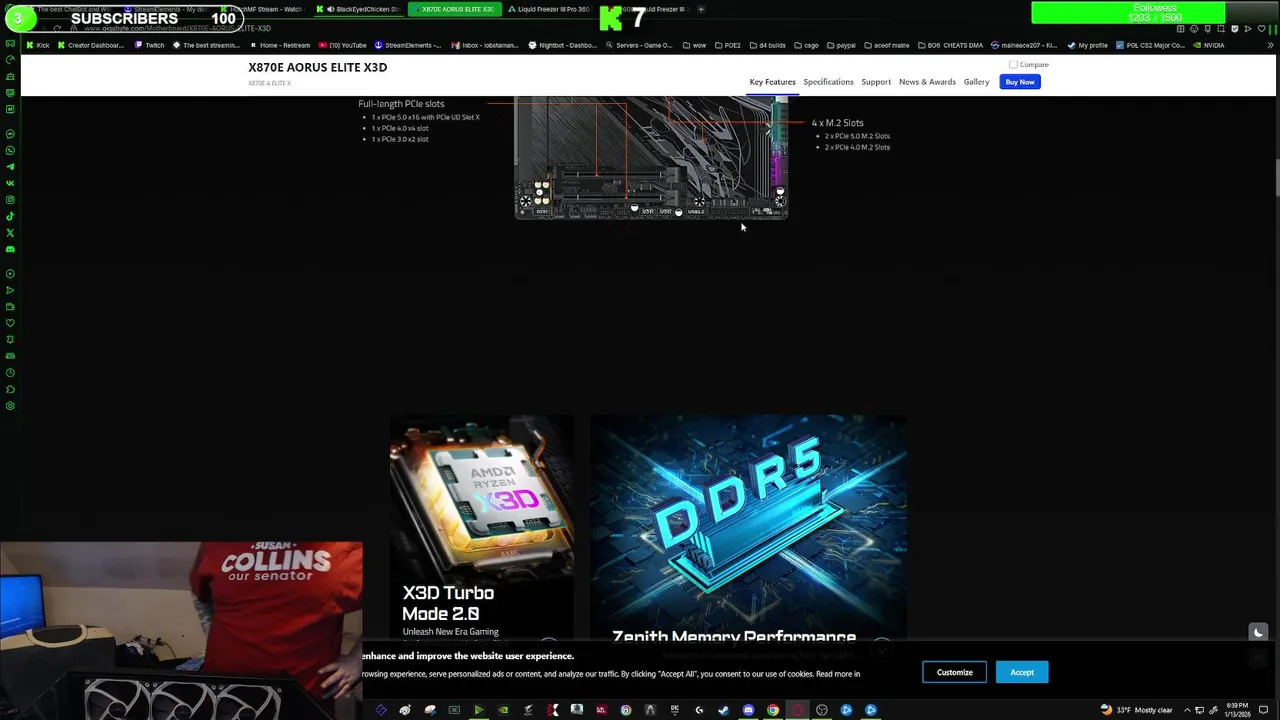The image size is (1280, 720).
Task: Open the weather widget showing 33°F Mostly clear
Action: (x=1136, y=710)
